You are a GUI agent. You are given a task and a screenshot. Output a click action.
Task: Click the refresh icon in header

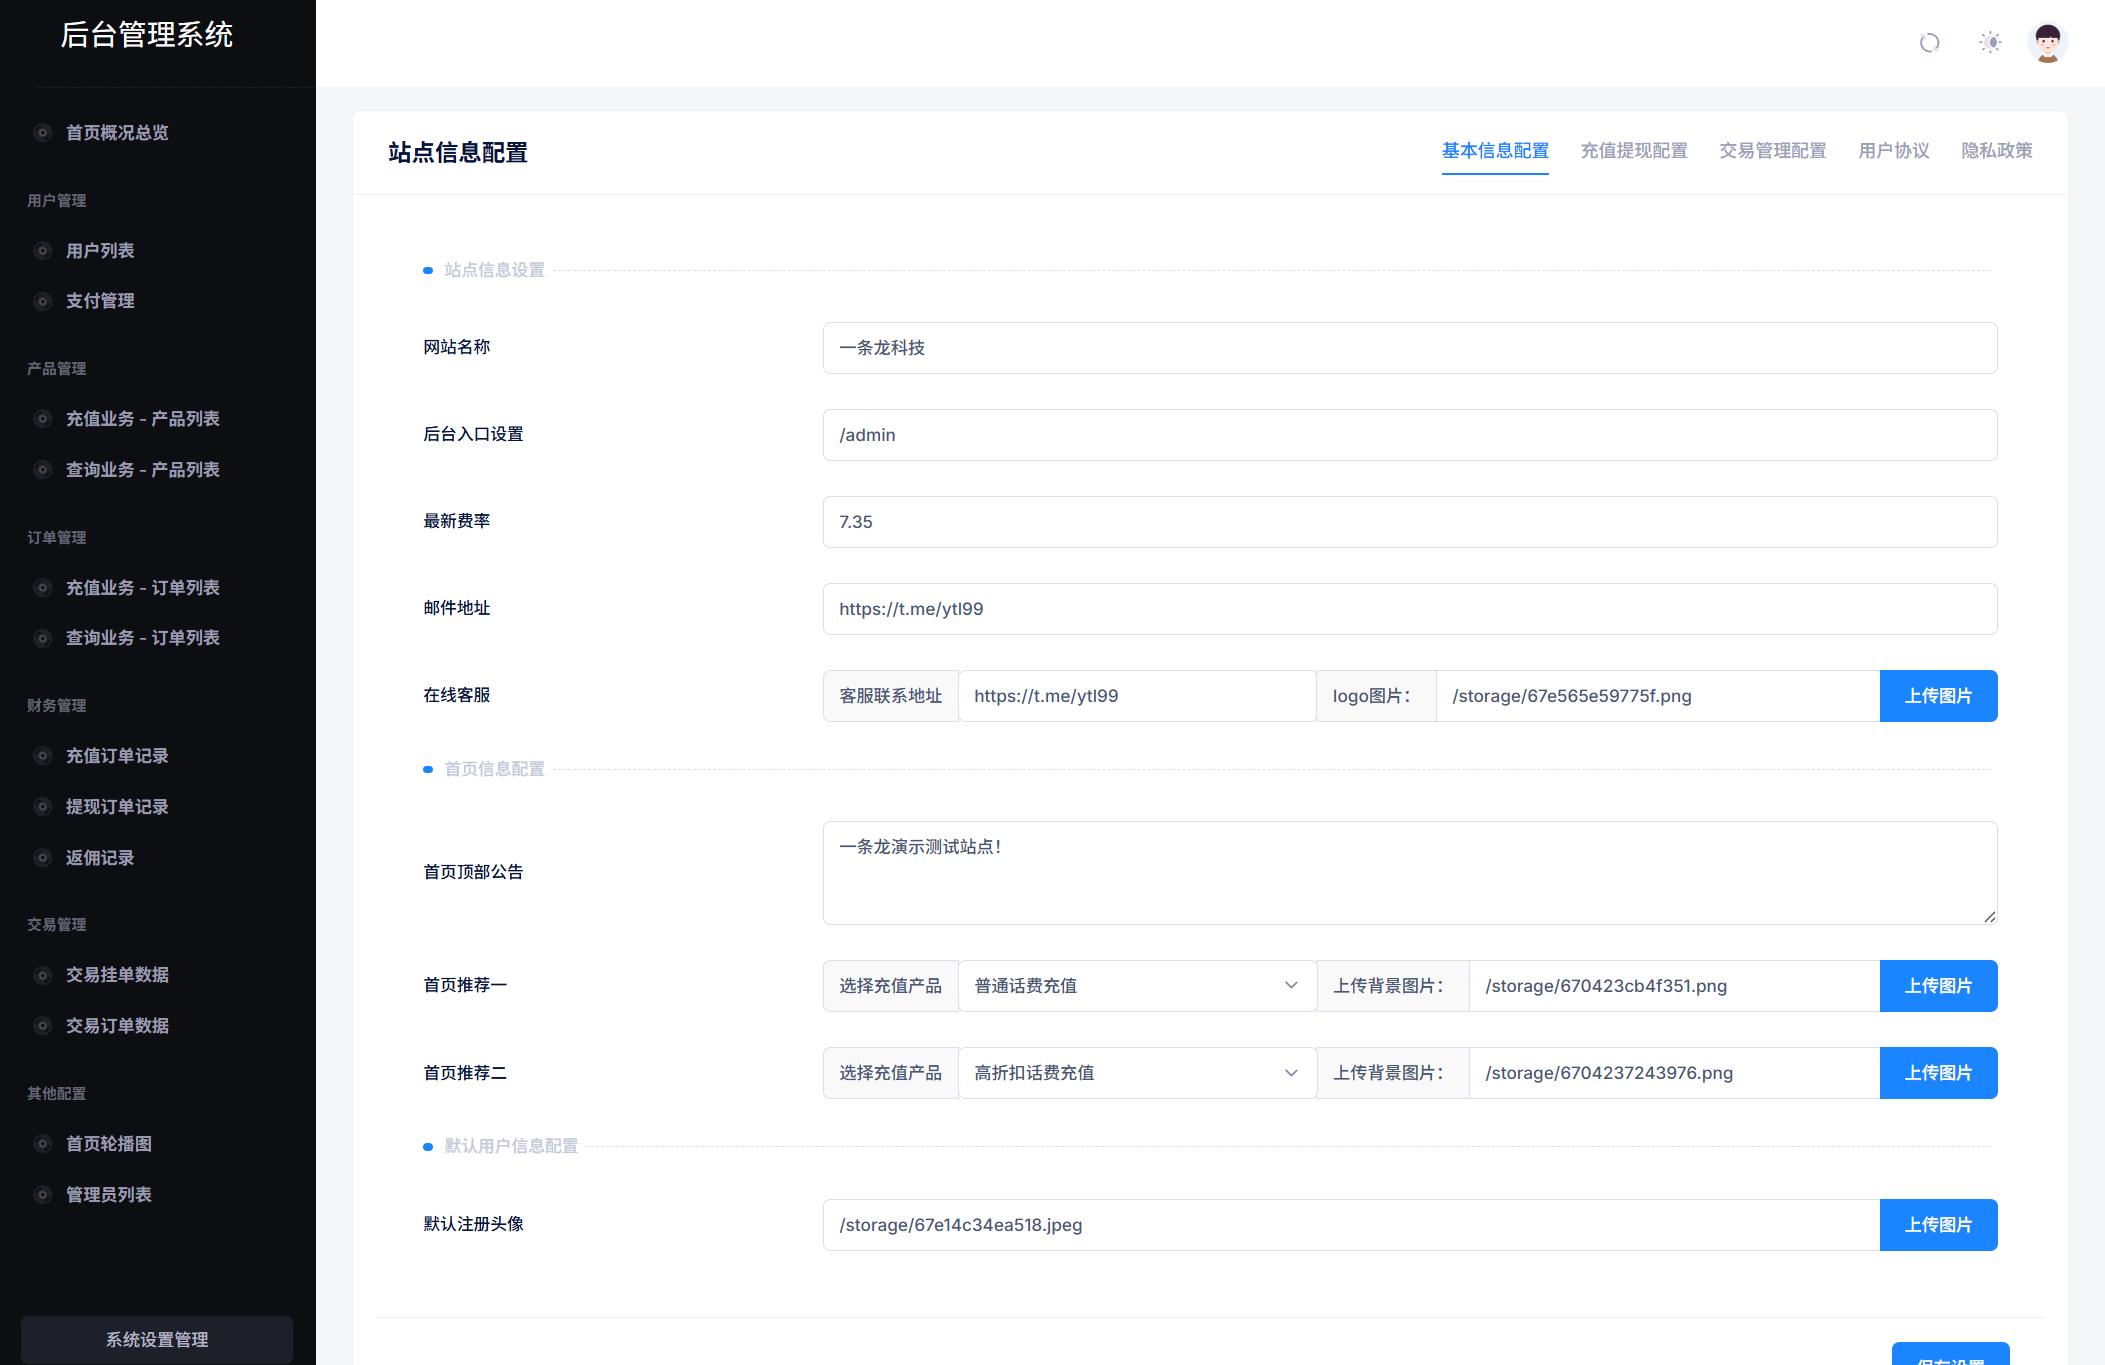1929,43
